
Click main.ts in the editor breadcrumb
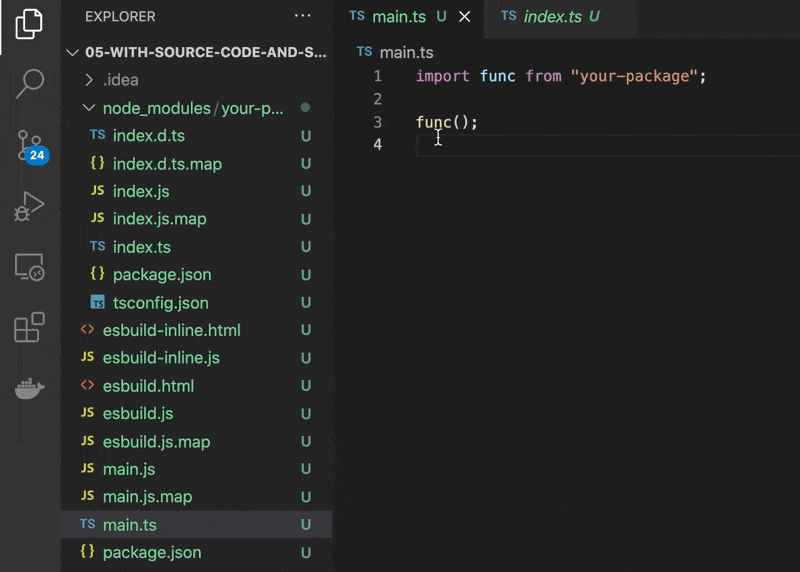click(406, 52)
